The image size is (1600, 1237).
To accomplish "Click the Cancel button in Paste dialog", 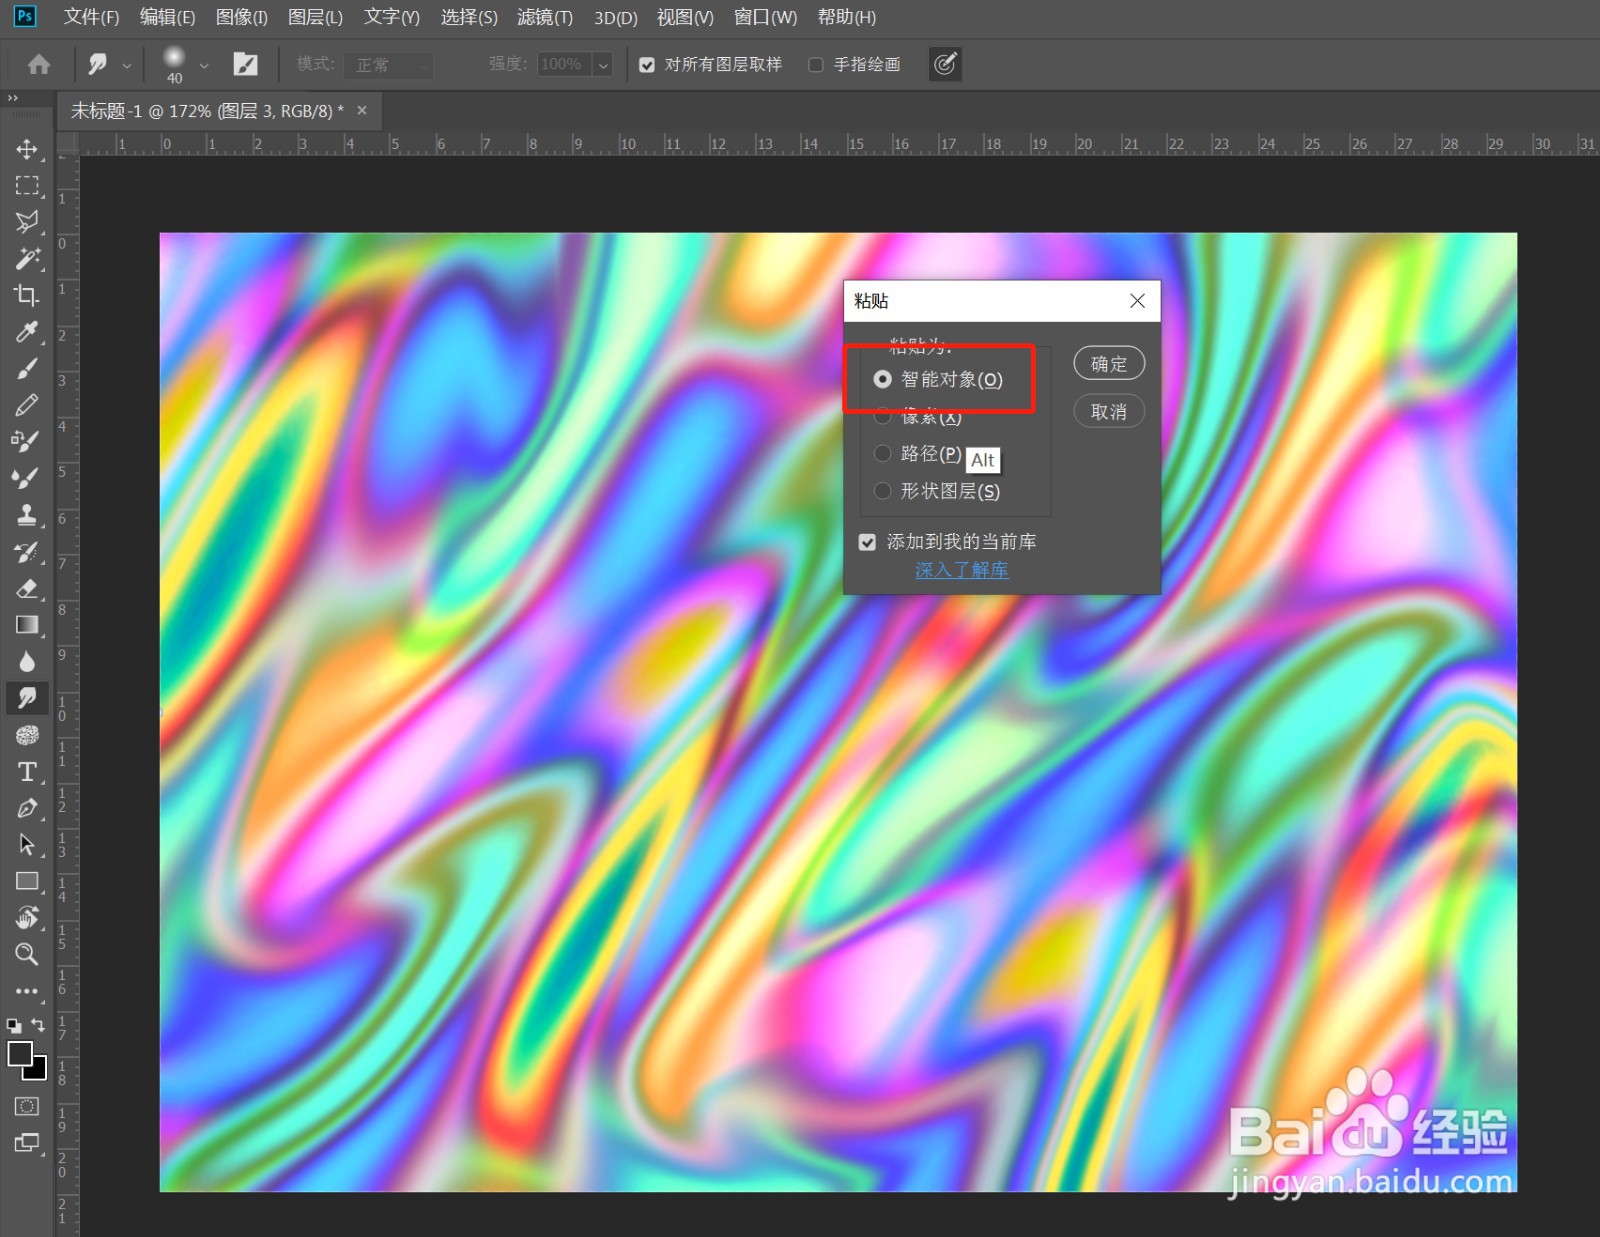I will [1109, 411].
